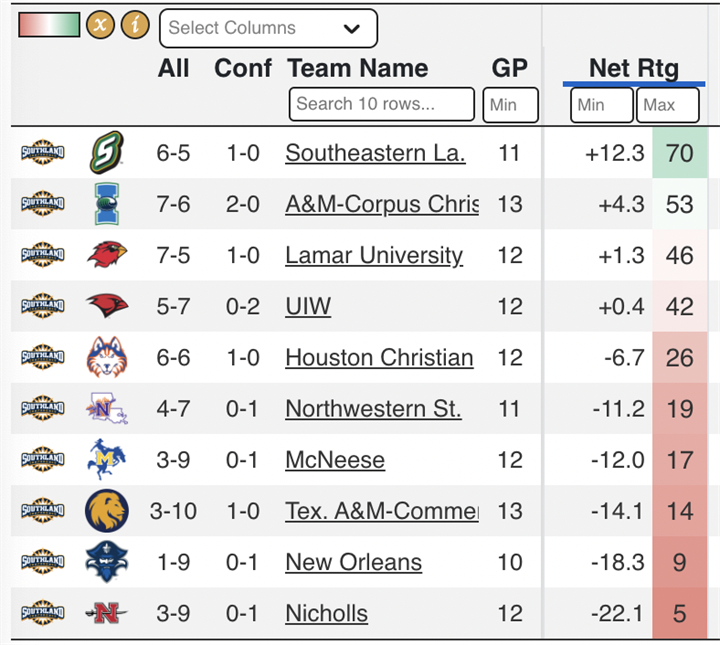Click the Houston Christian husky logo
This screenshot has height=645, width=720.
tap(107, 357)
